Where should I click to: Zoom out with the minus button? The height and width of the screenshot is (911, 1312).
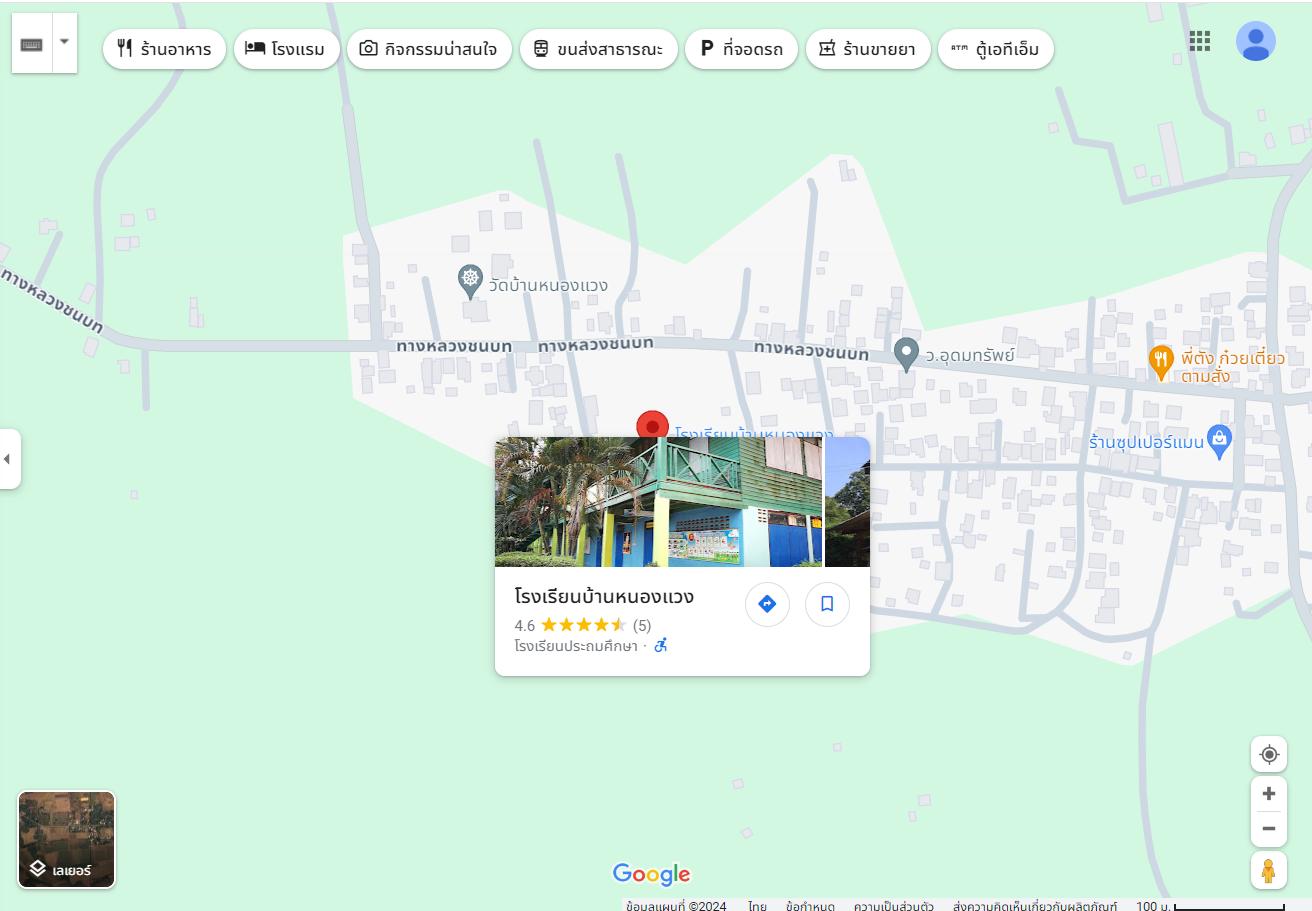(x=1269, y=828)
